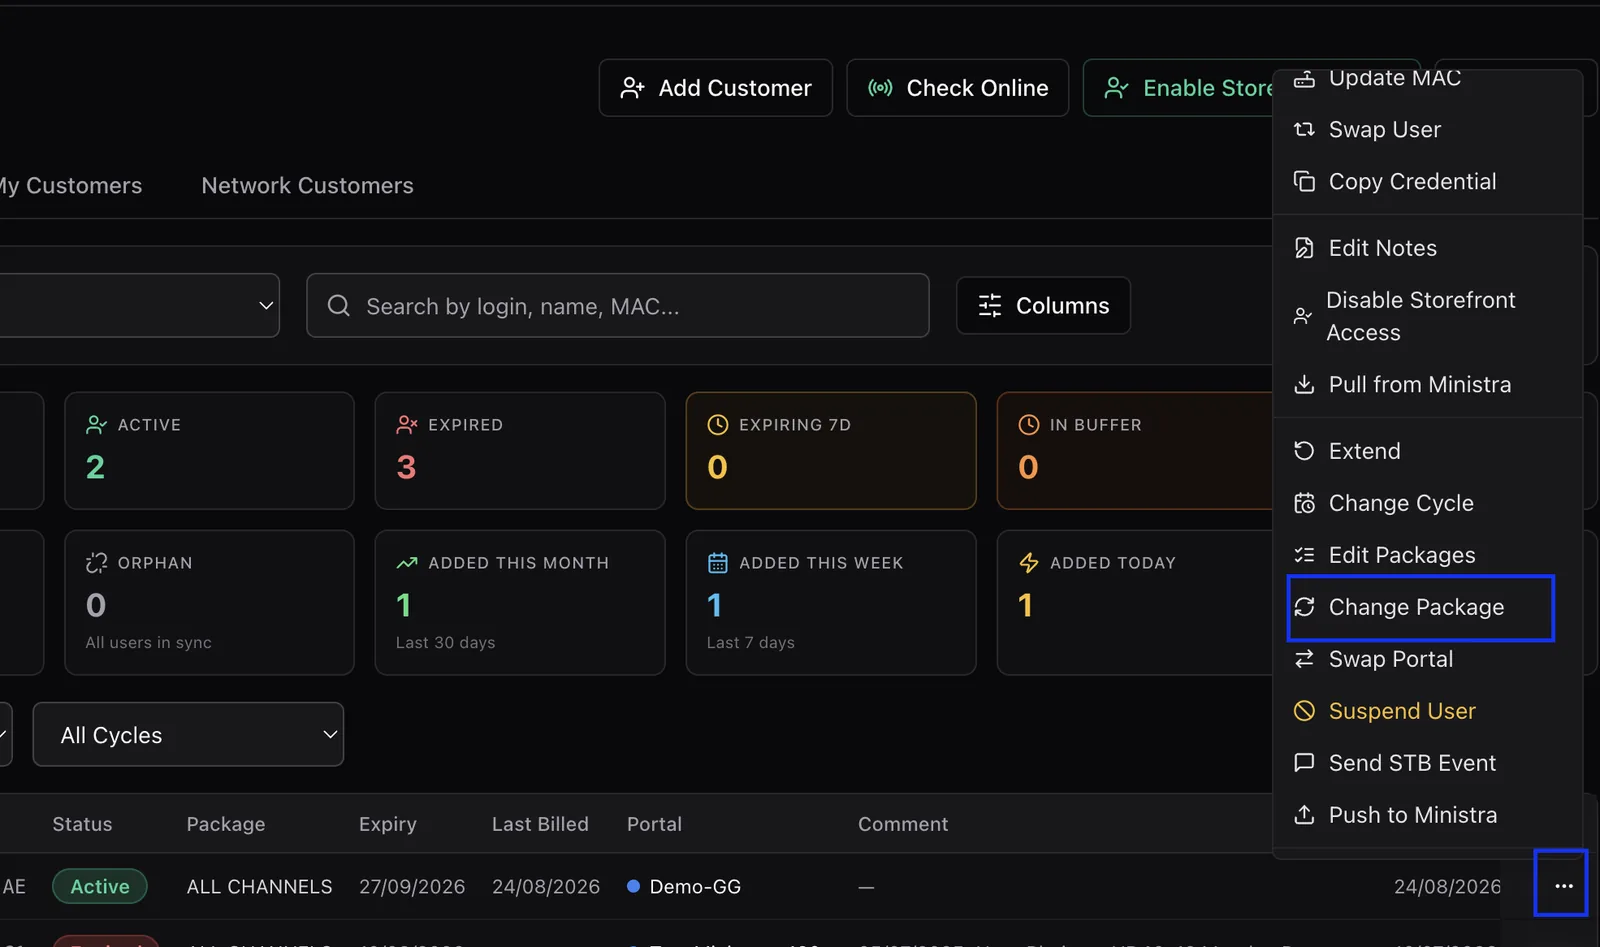Choose Pull from Ministra option
Screen dimensions: 1600x947
pyautogui.click(x=1427, y=385)
